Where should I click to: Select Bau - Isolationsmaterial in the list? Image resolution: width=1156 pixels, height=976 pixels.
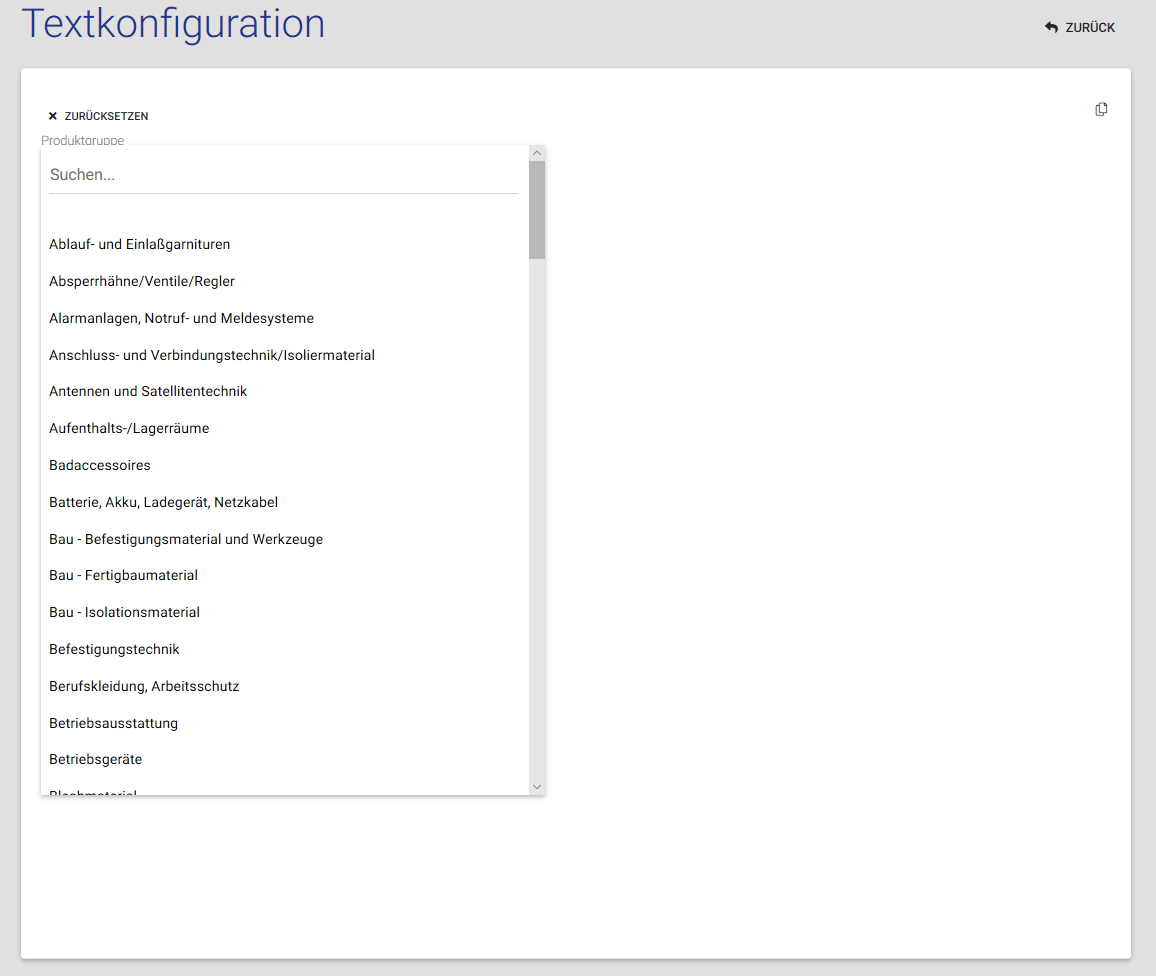pos(124,612)
